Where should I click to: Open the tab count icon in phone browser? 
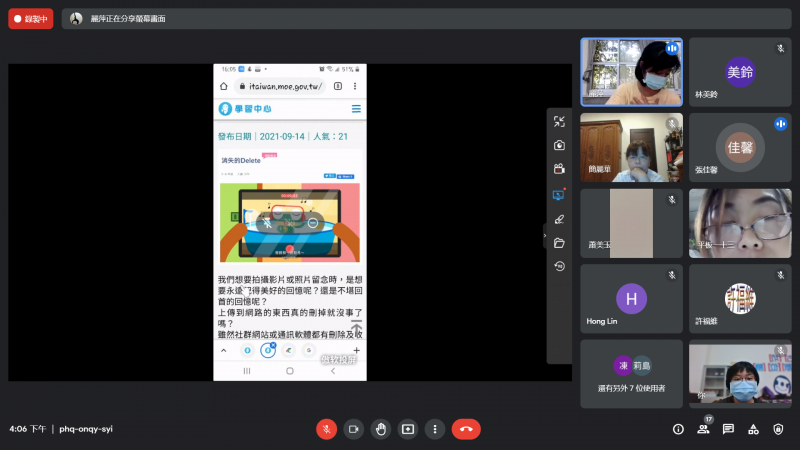click(338, 86)
